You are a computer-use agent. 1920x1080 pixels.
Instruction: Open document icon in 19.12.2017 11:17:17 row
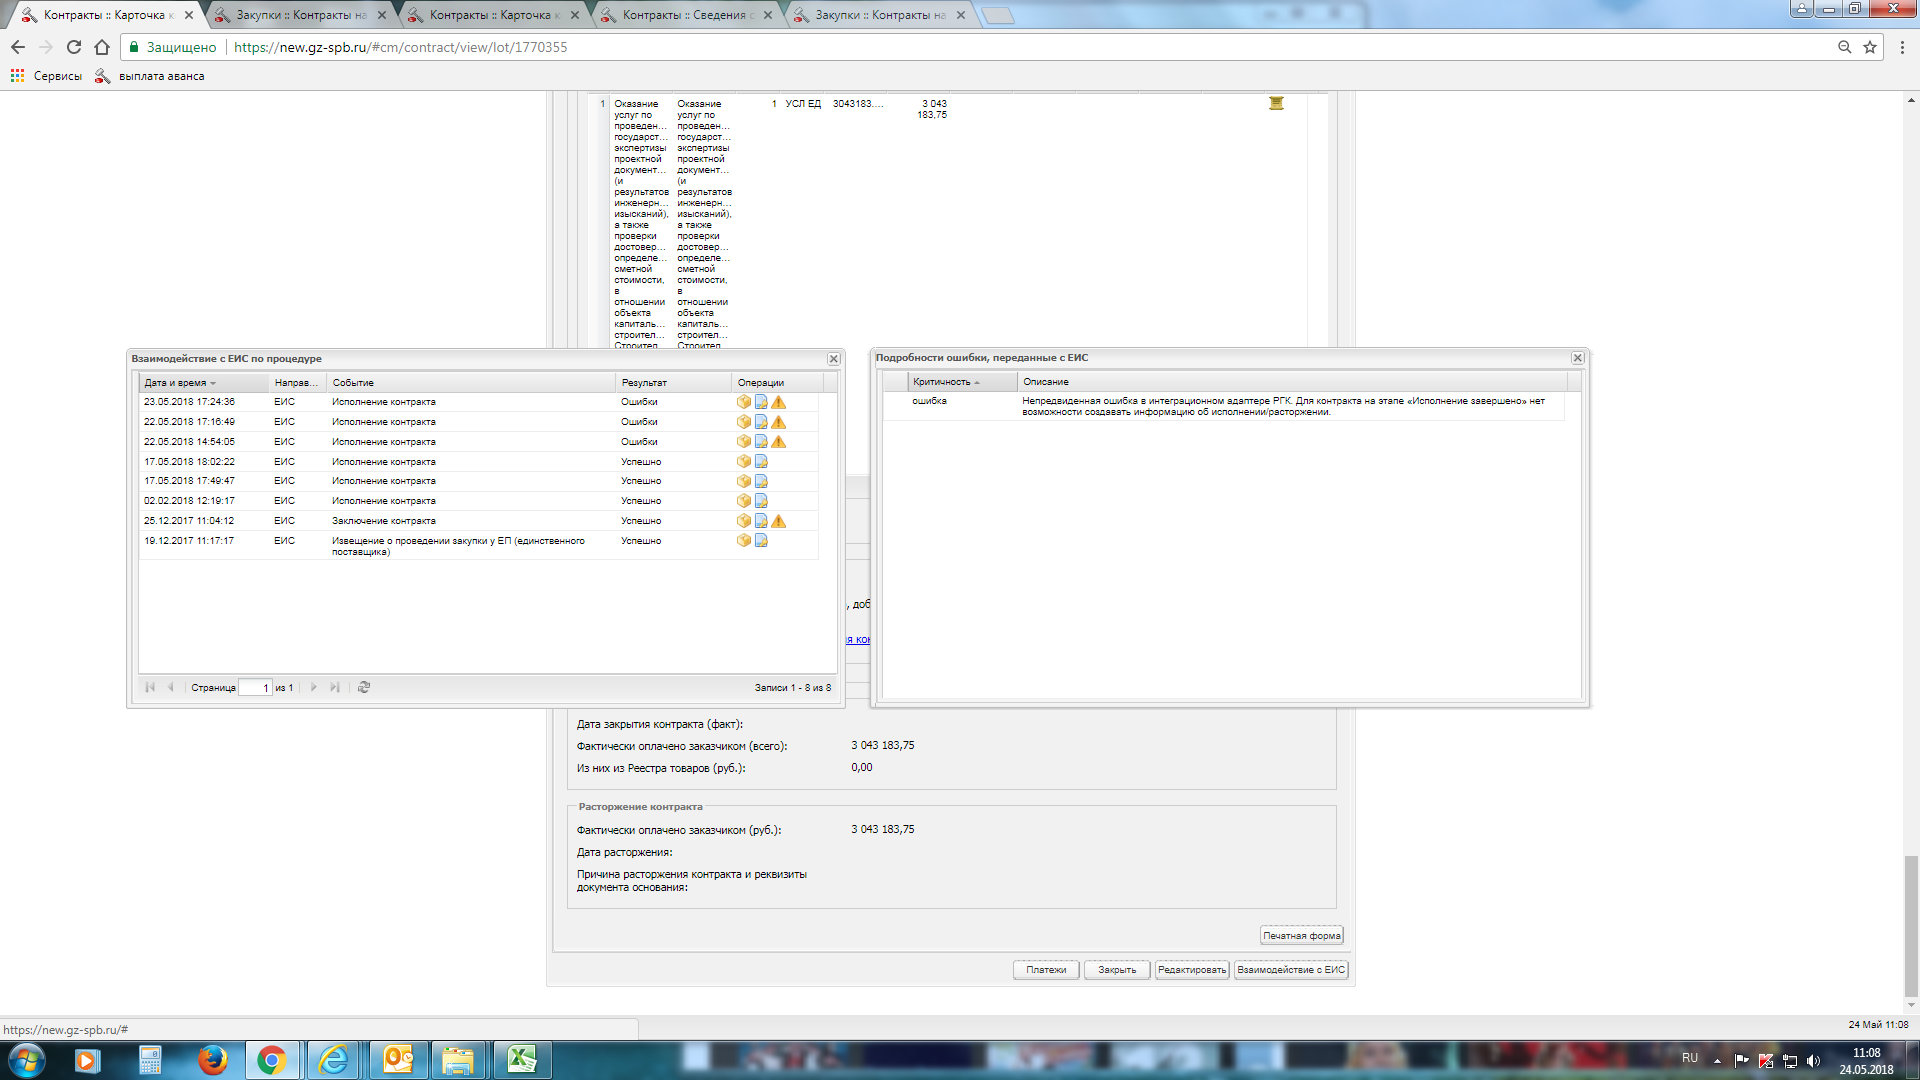(761, 541)
